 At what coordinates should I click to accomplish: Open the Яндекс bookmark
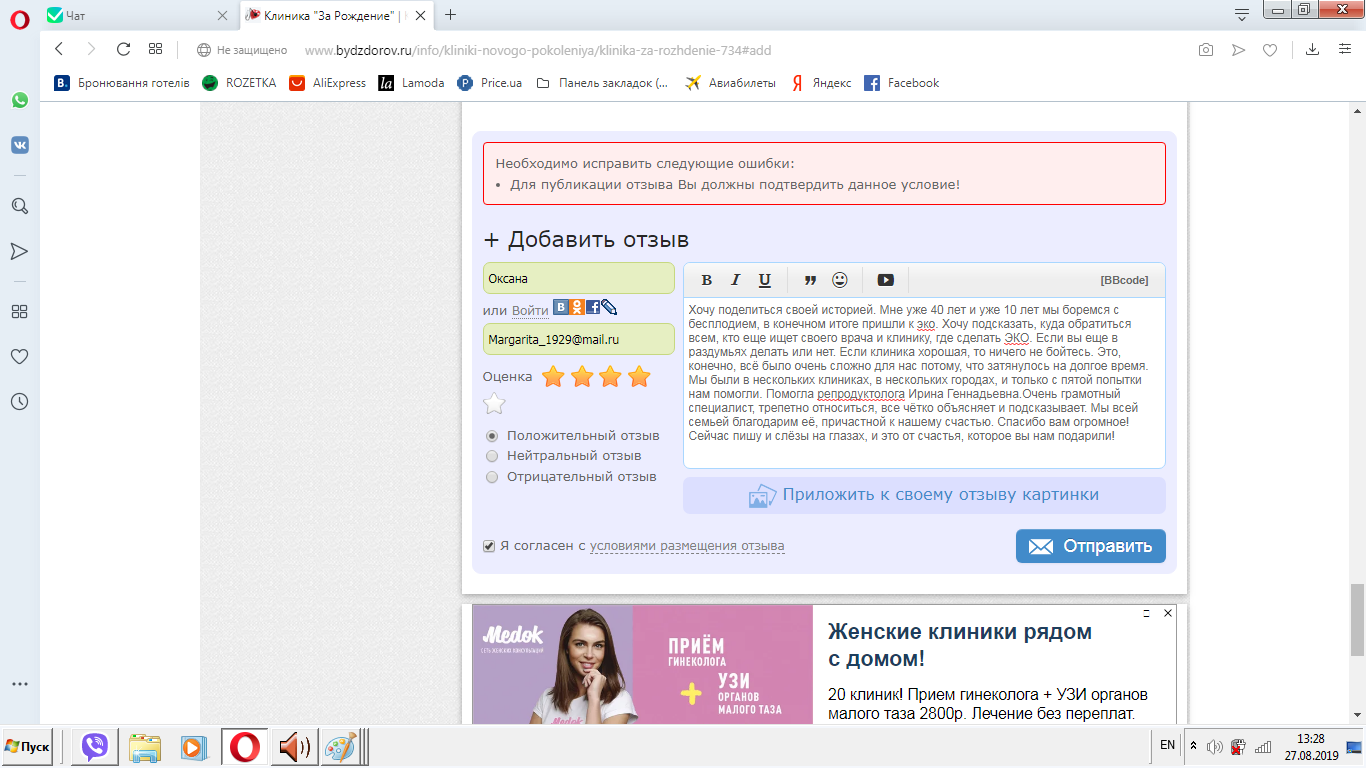pos(821,83)
